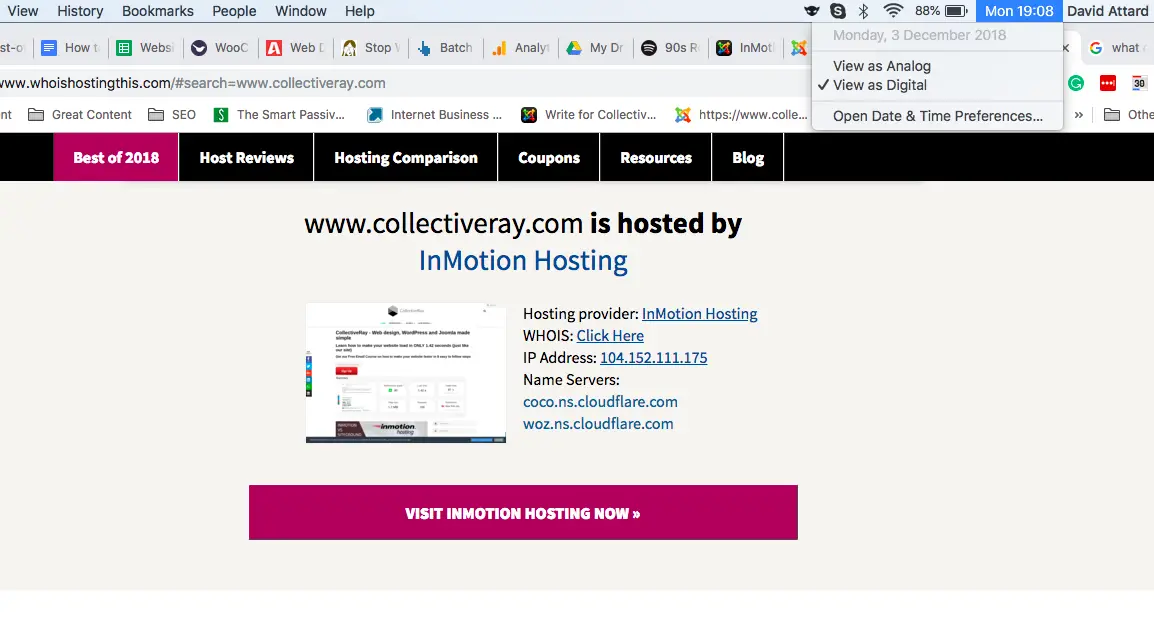Open the Google Drive 'My Dr' tab

point(596,48)
